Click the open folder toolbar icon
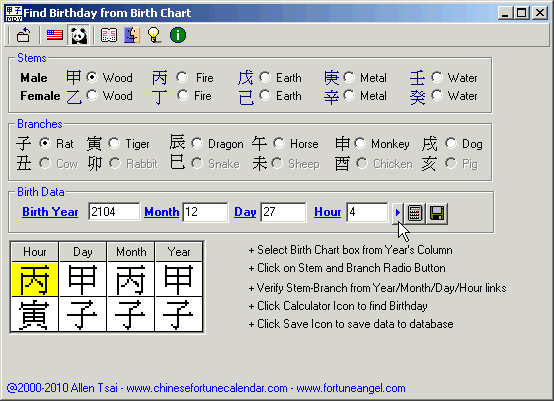This screenshot has height=401, width=554. point(24,35)
